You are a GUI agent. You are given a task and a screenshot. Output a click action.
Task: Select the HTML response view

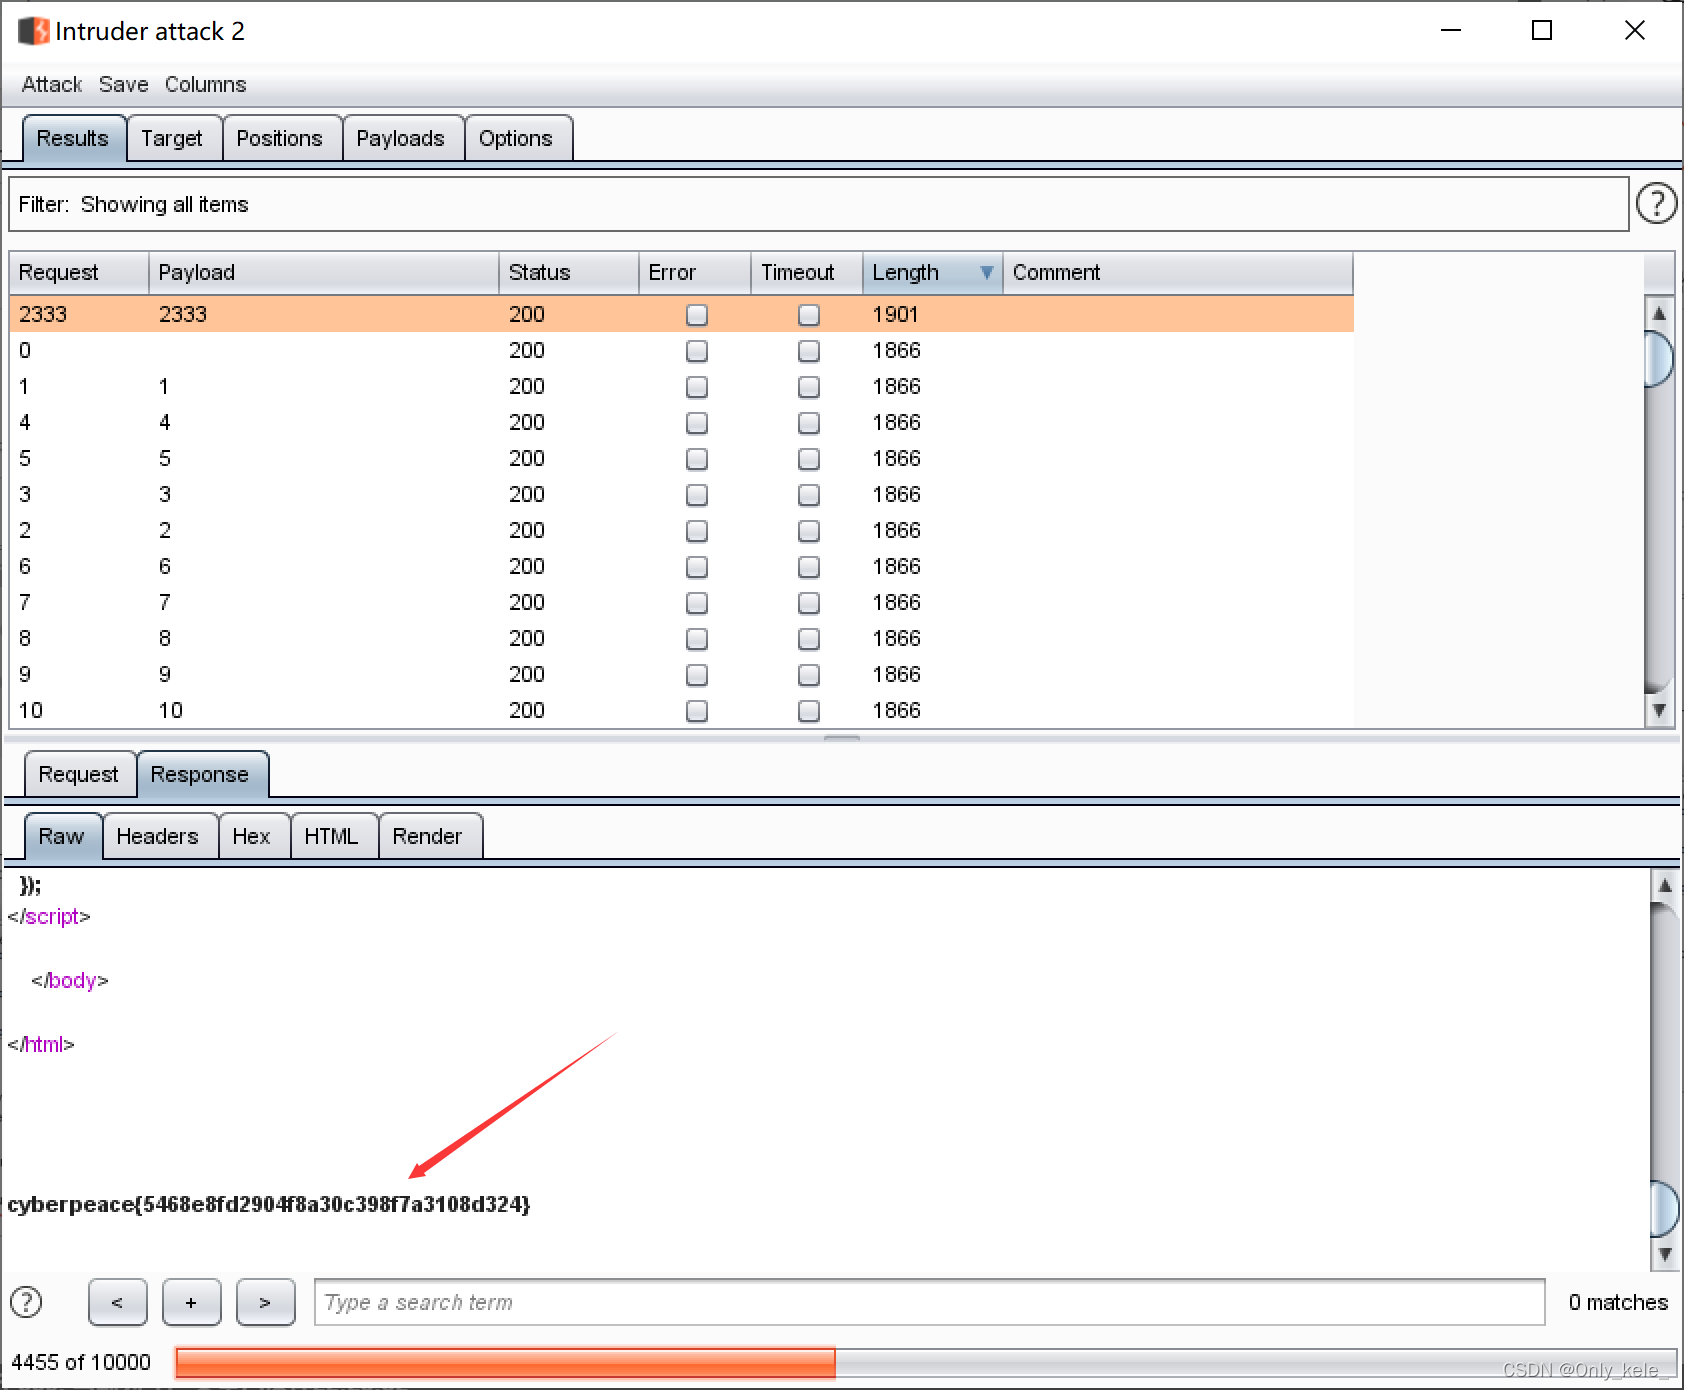click(332, 836)
